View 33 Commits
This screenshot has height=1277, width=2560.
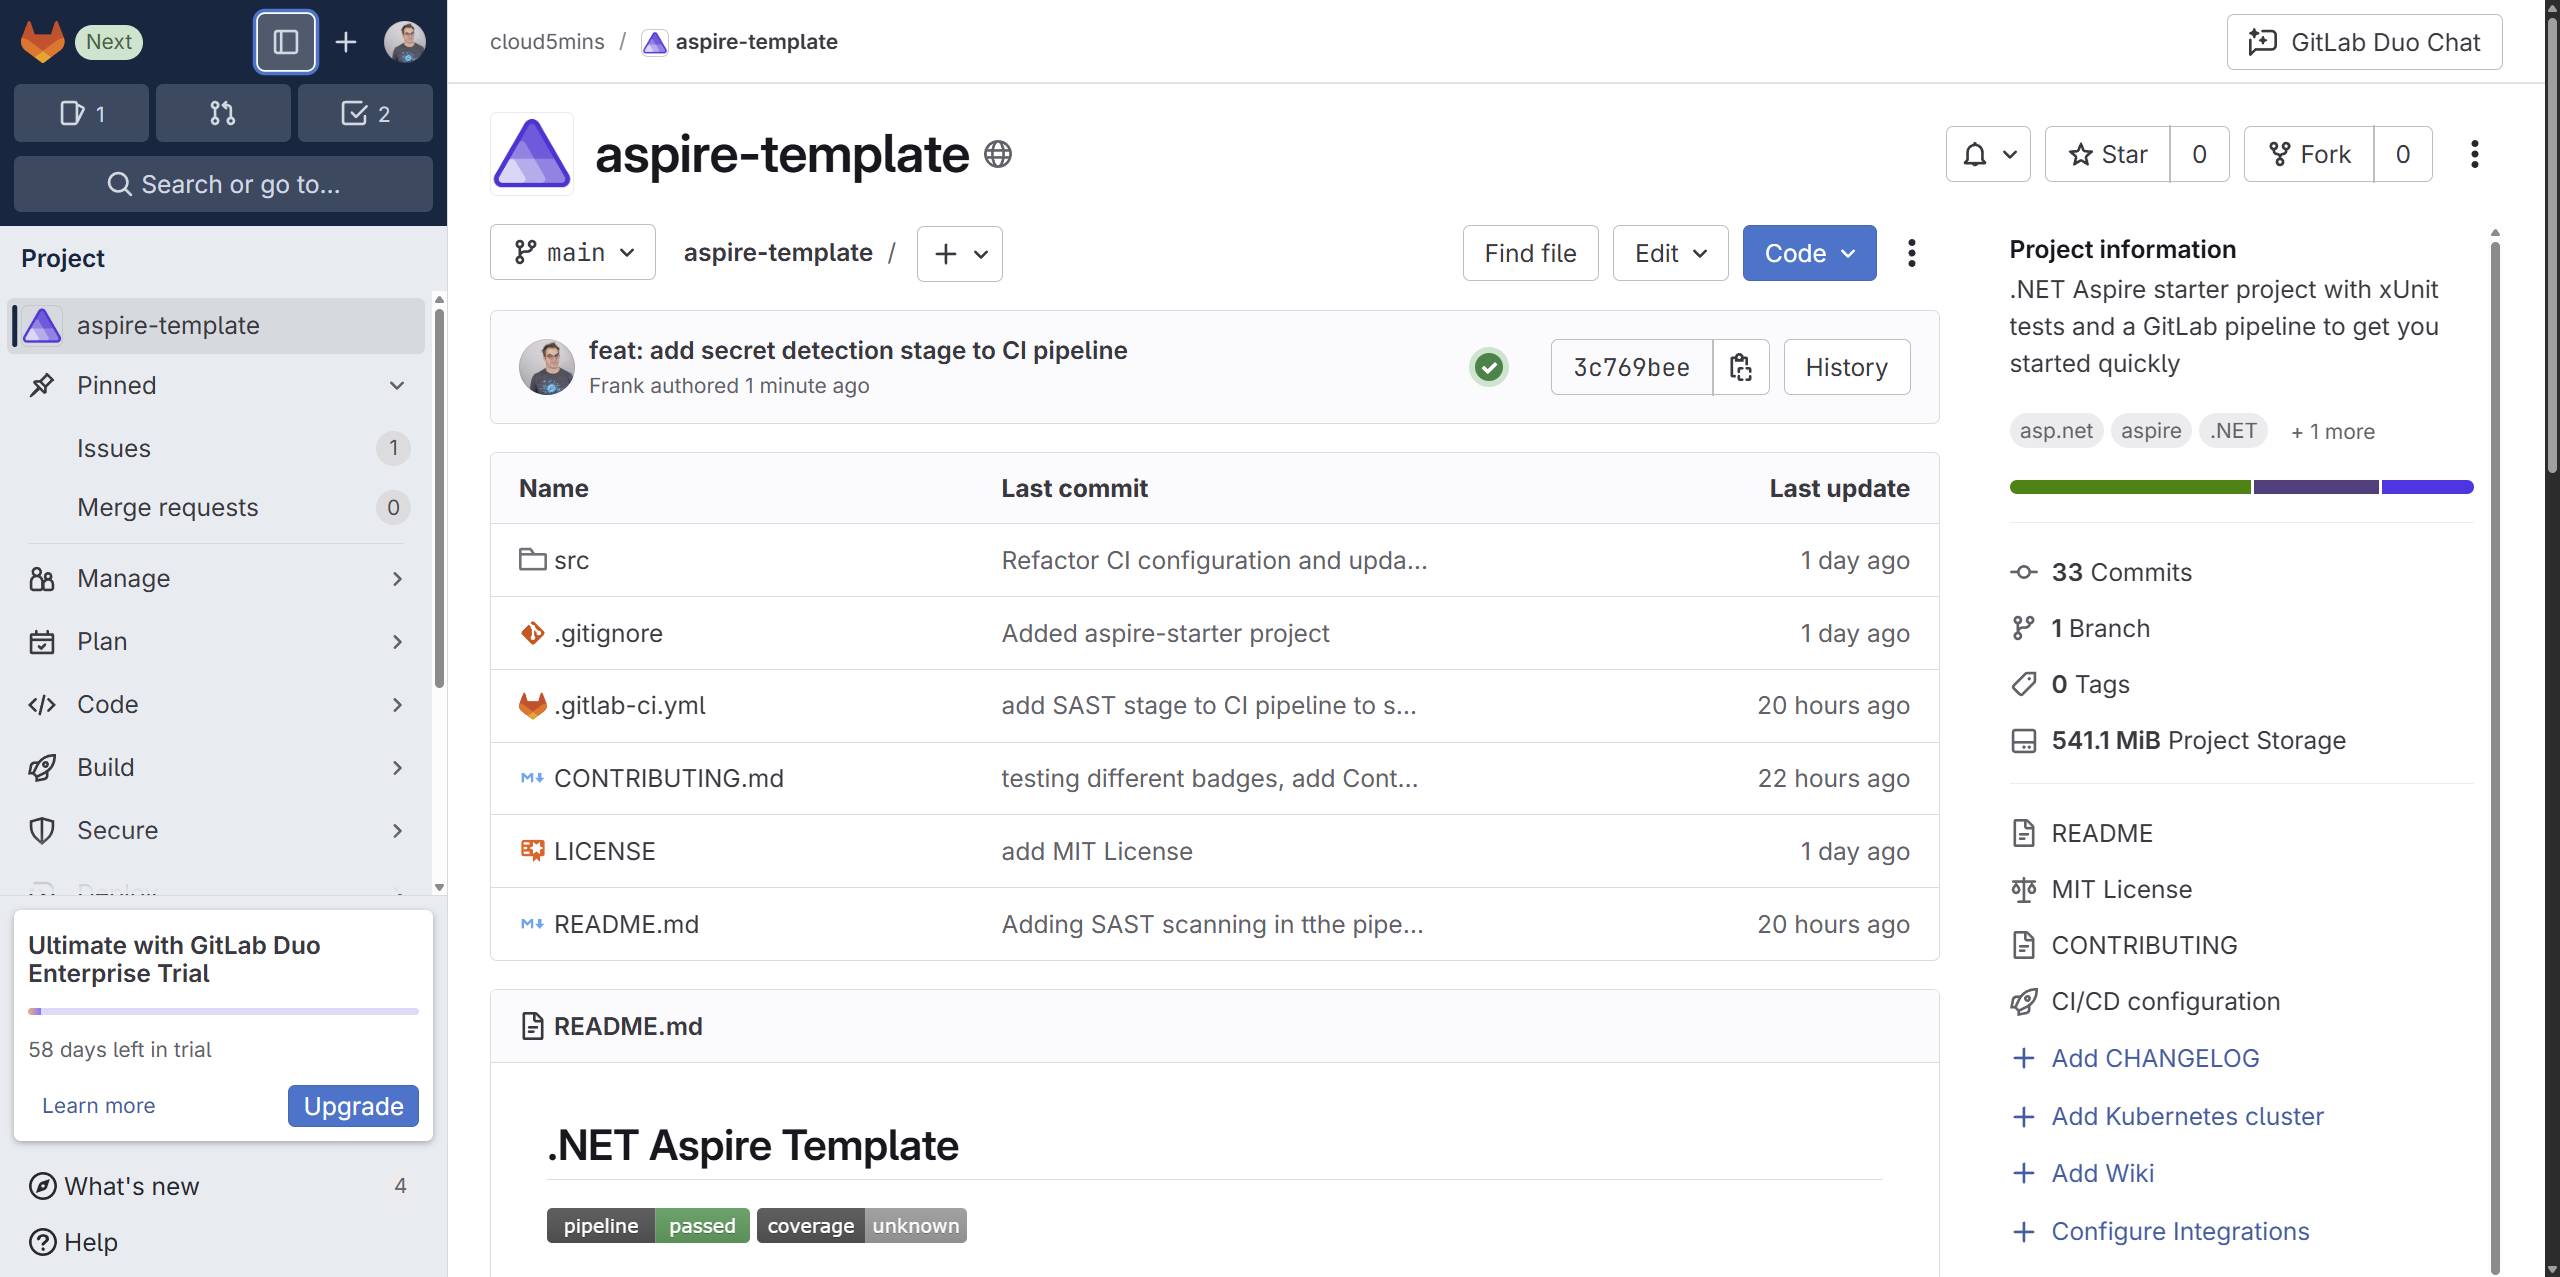tap(2101, 572)
